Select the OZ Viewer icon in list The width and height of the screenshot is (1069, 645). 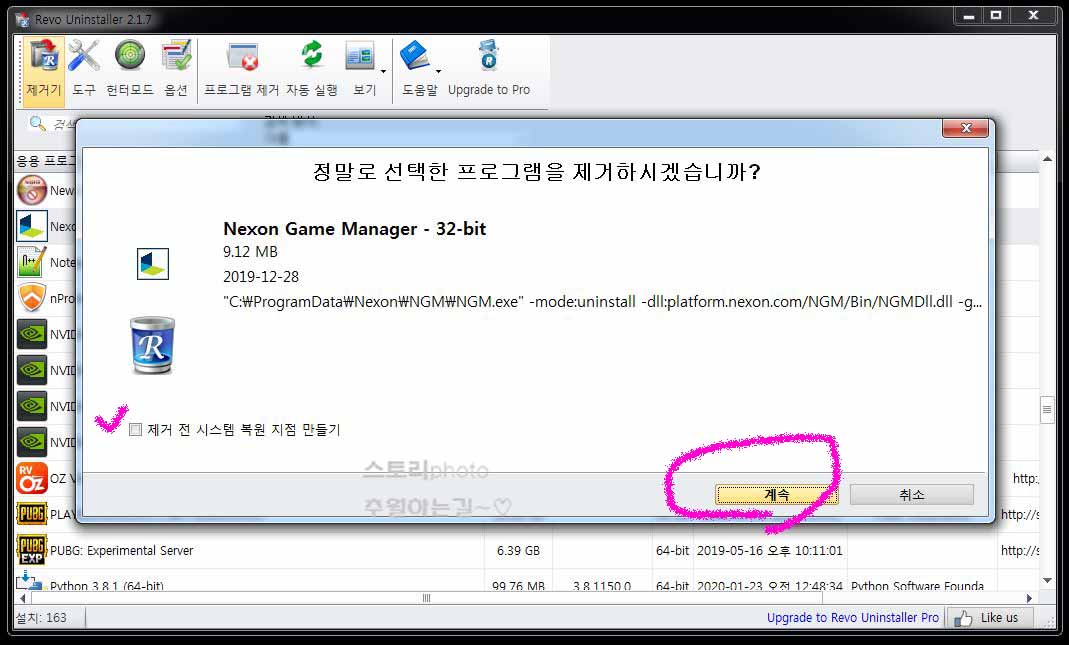coord(32,478)
